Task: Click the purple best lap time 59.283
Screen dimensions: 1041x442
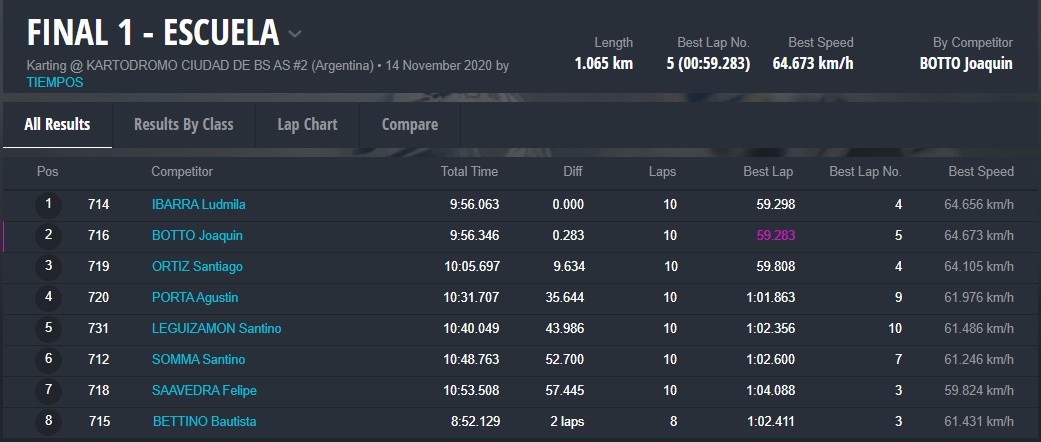Action: (x=775, y=236)
